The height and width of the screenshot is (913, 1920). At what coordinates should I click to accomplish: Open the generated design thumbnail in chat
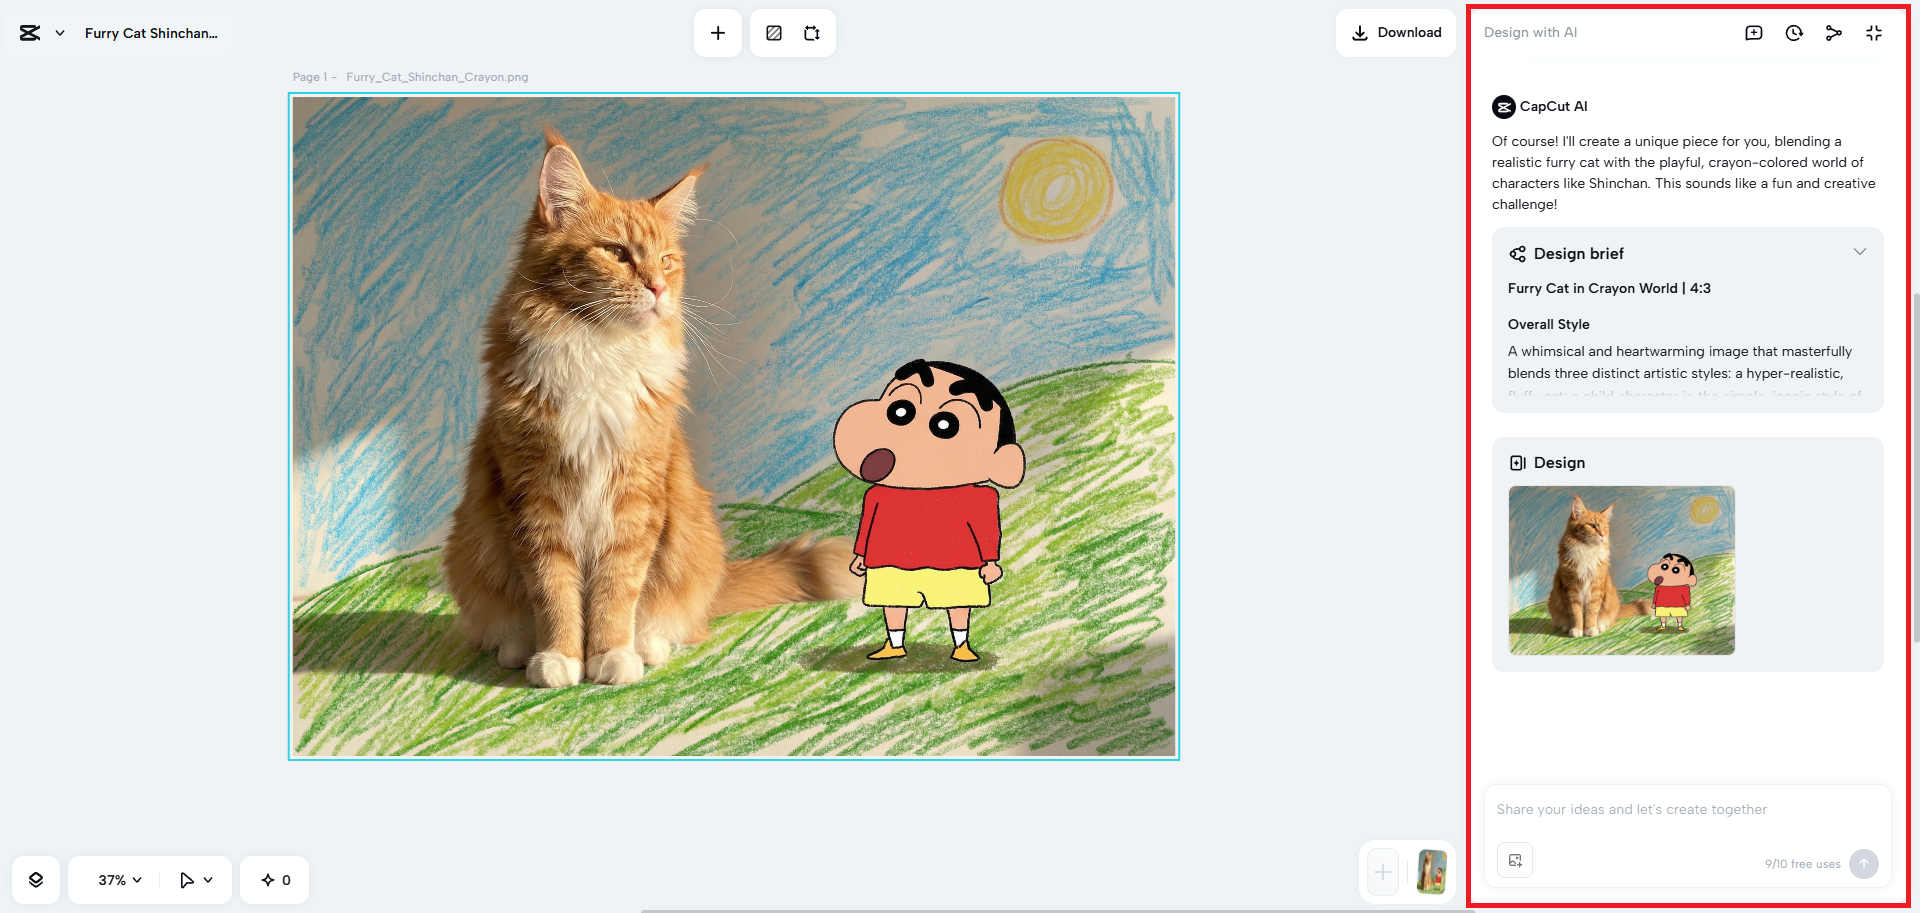(1622, 570)
